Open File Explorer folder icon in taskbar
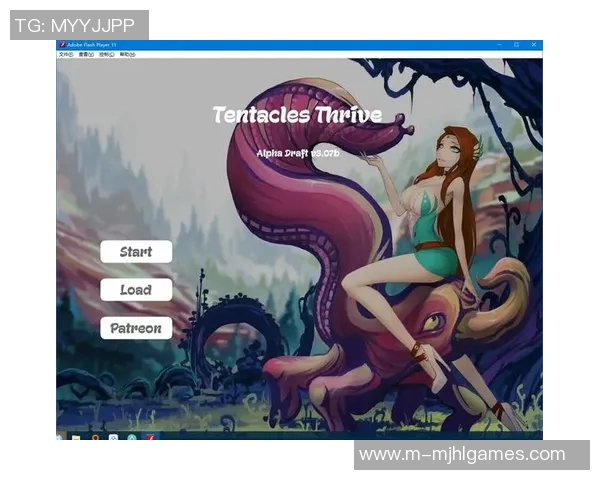600x480 pixels. [76, 436]
